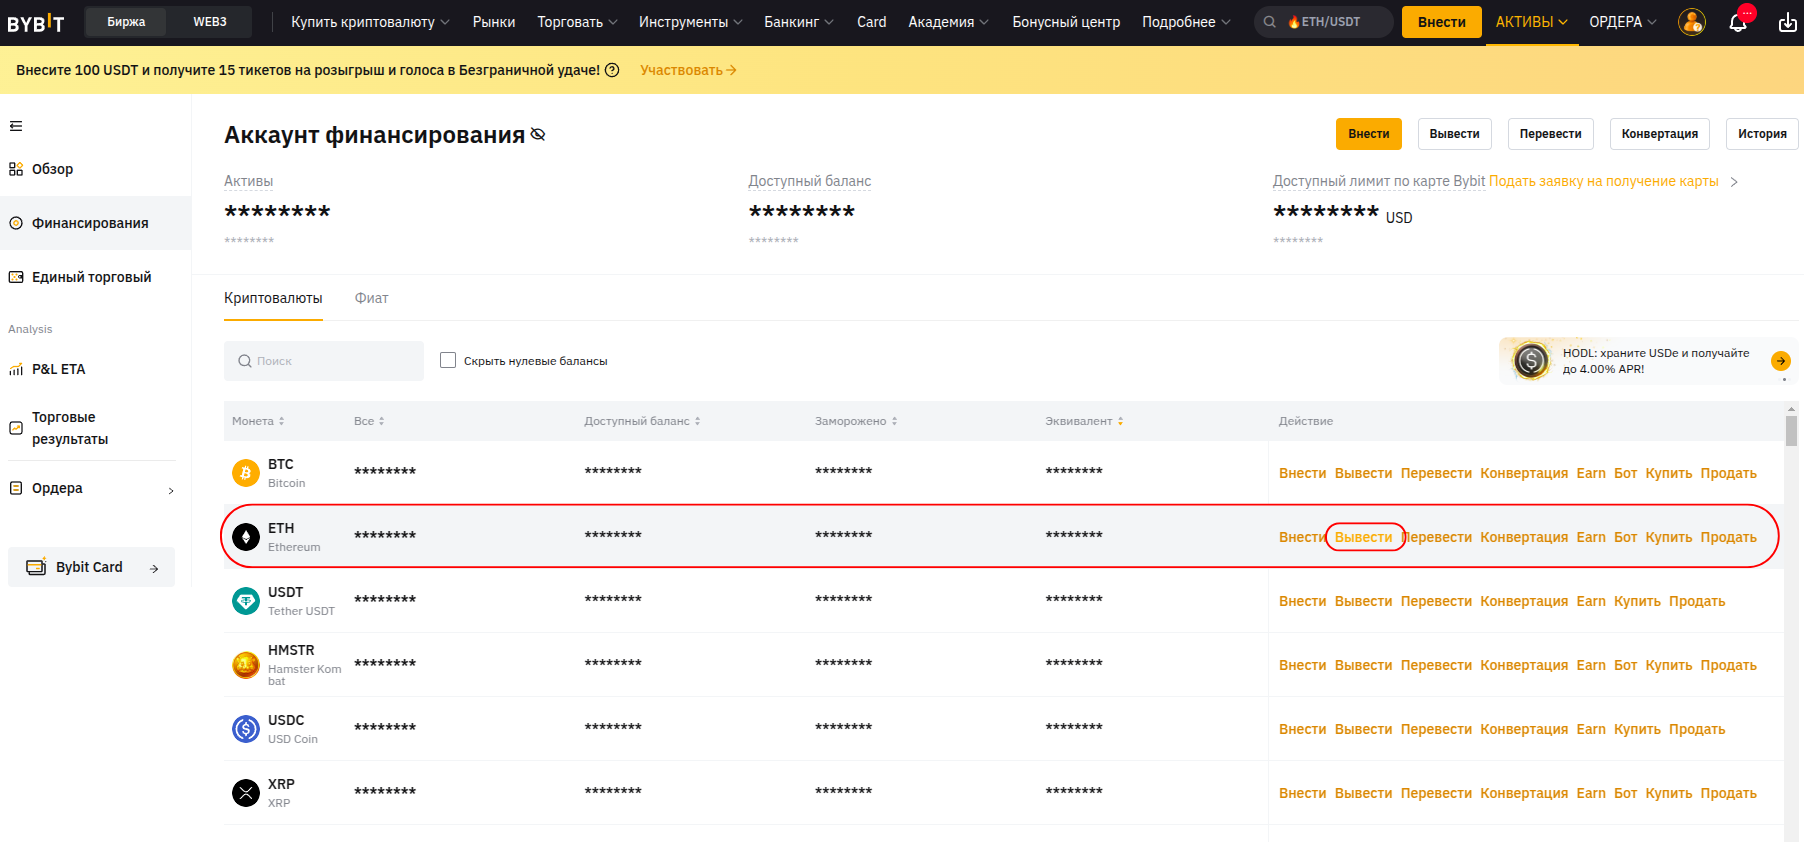Click the Обзор overview icon

pyautogui.click(x=16, y=169)
